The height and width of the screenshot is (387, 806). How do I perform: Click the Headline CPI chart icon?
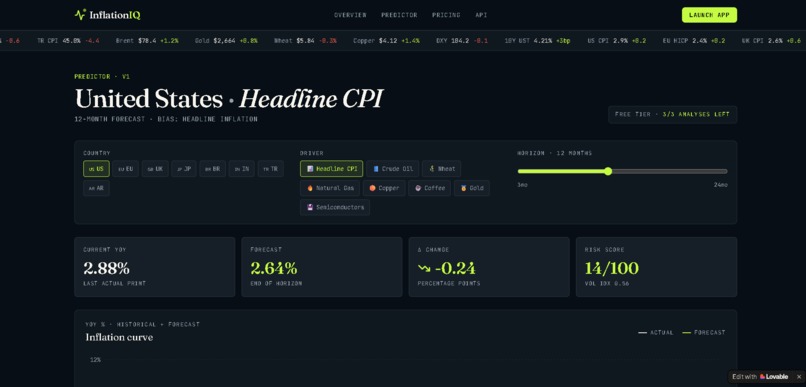tap(310, 169)
